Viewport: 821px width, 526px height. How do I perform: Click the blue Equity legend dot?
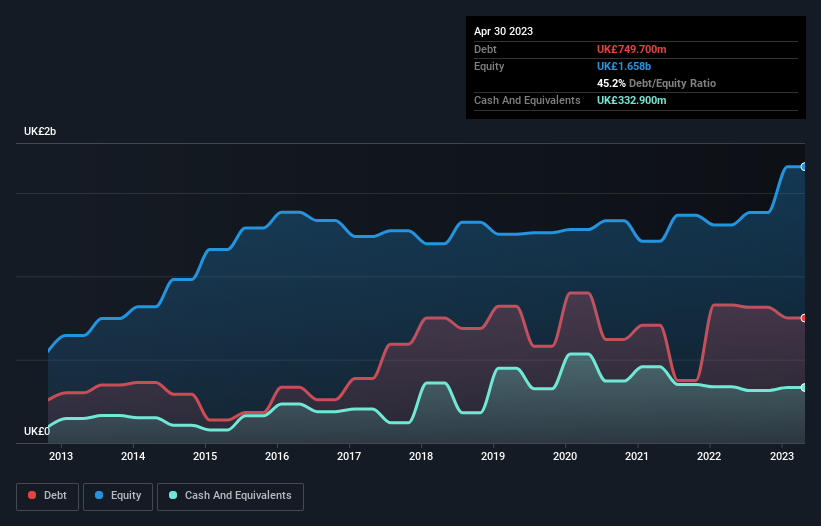coord(99,495)
